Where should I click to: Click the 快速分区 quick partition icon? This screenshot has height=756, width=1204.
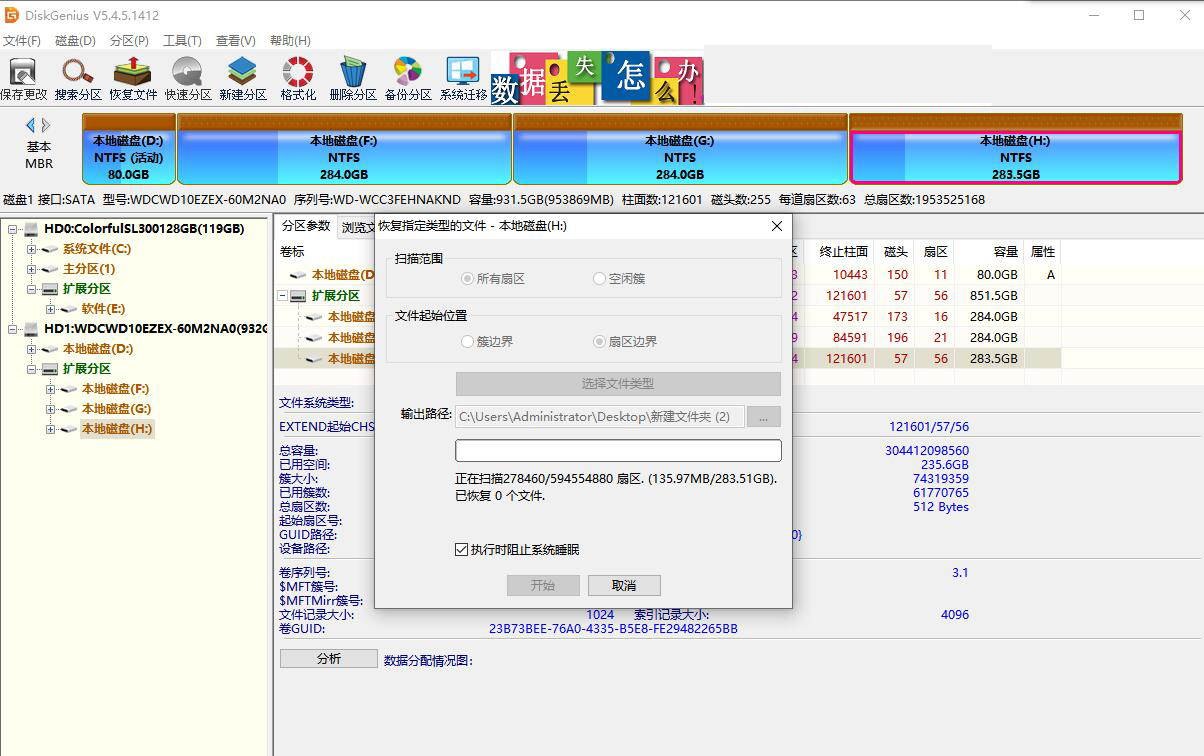coord(186,77)
